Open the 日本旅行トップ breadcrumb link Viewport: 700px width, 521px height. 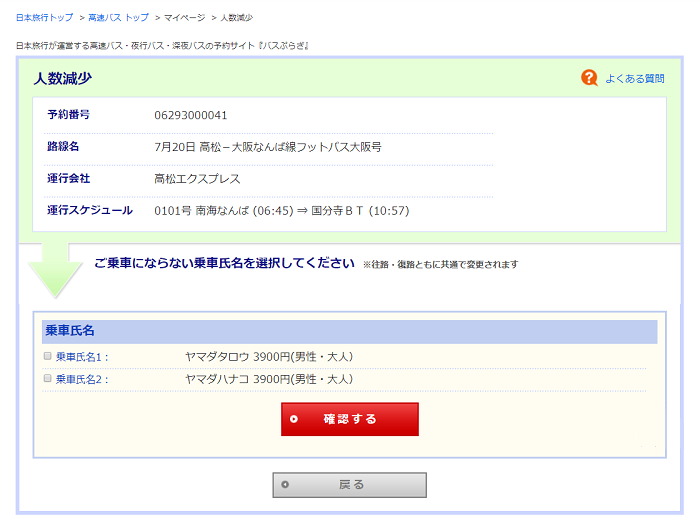44,18
